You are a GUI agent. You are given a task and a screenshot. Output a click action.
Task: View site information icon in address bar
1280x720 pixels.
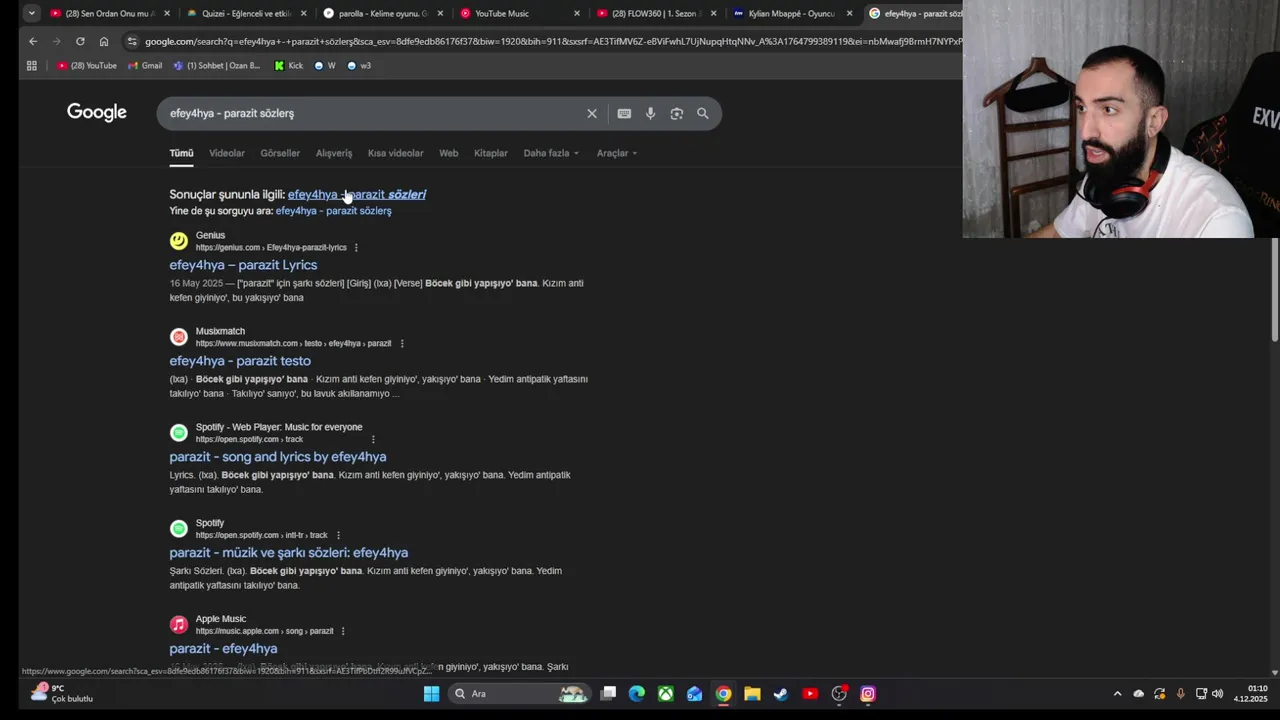click(x=132, y=41)
